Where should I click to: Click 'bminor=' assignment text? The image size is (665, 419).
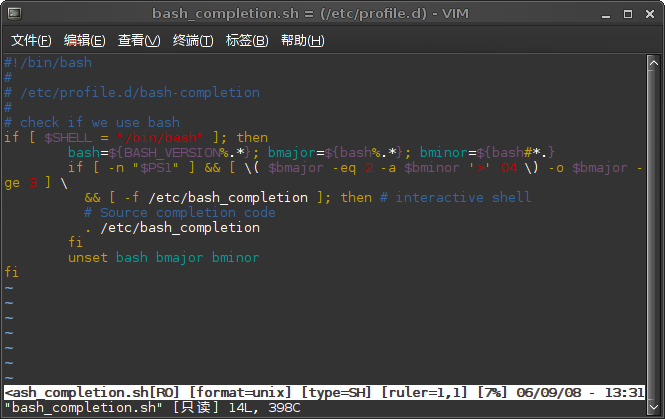click(448, 152)
